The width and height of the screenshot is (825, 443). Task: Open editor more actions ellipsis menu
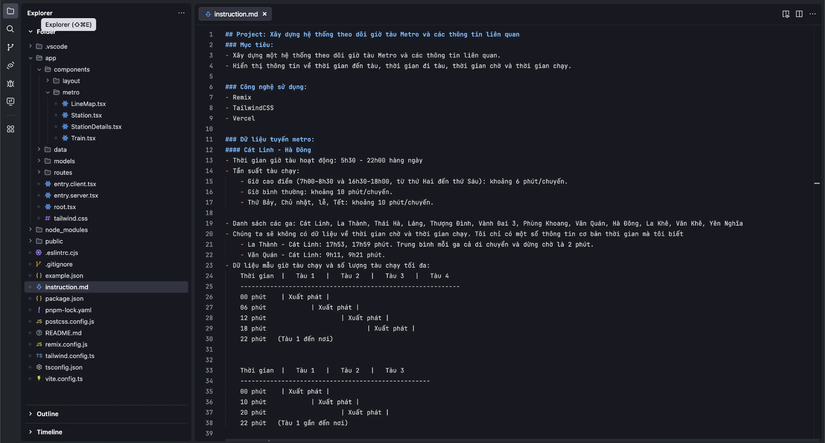(x=813, y=14)
